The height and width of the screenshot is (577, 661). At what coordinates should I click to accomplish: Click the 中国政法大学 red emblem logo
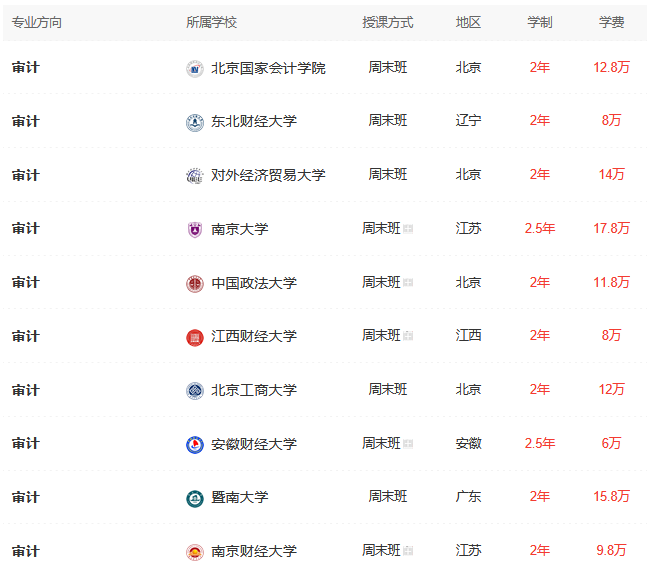(x=195, y=284)
